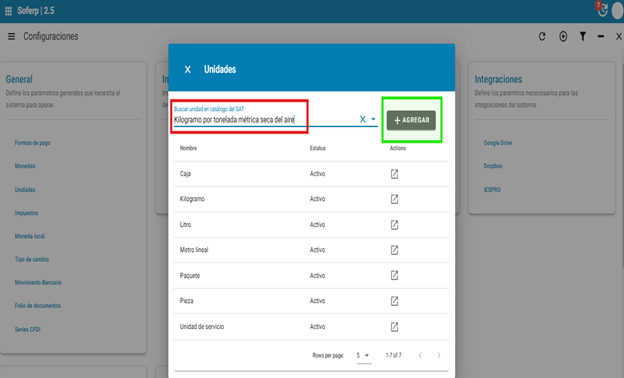Image resolution: width=624 pixels, height=378 pixels.
Task: Open Formas de pago link
Action: (33, 143)
